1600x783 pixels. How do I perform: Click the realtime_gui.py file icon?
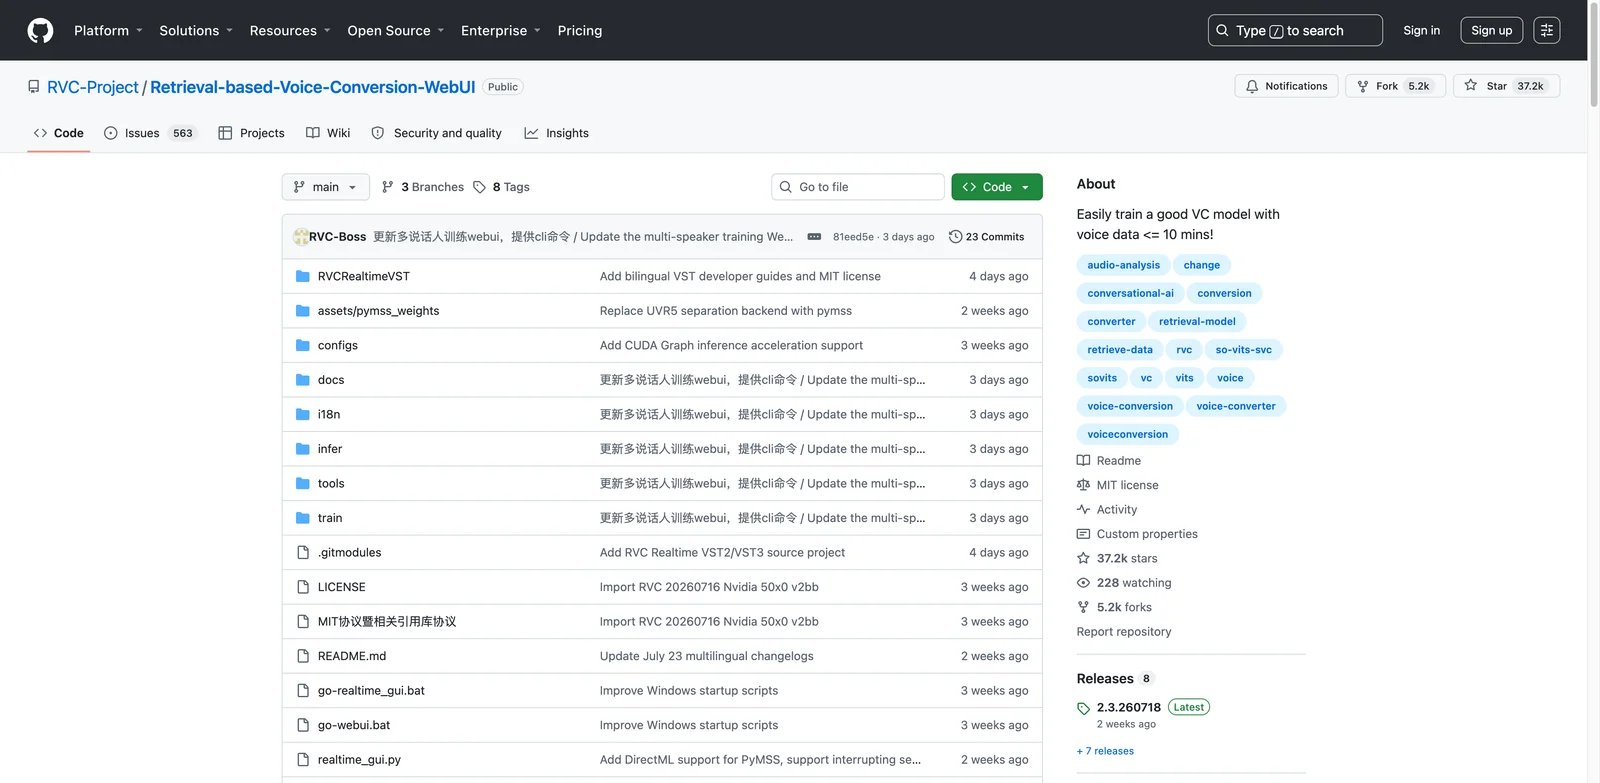point(303,759)
